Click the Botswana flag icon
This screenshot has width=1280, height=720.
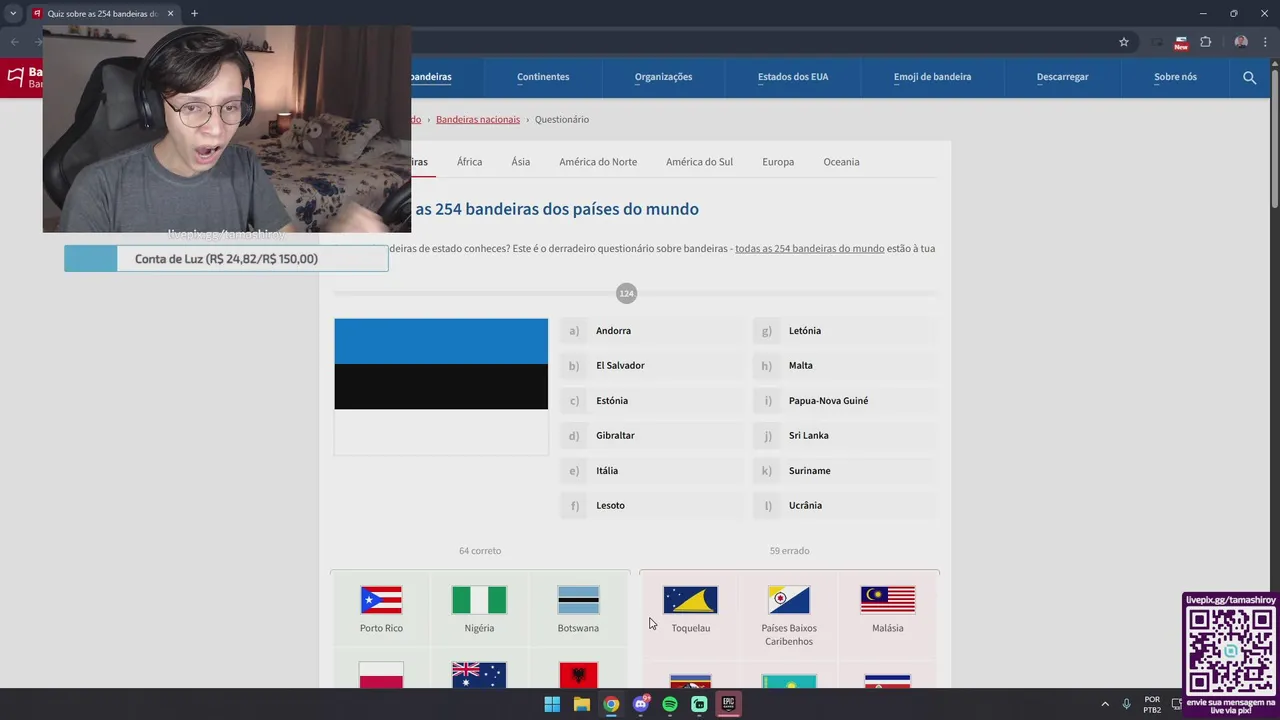pos(578,600)
